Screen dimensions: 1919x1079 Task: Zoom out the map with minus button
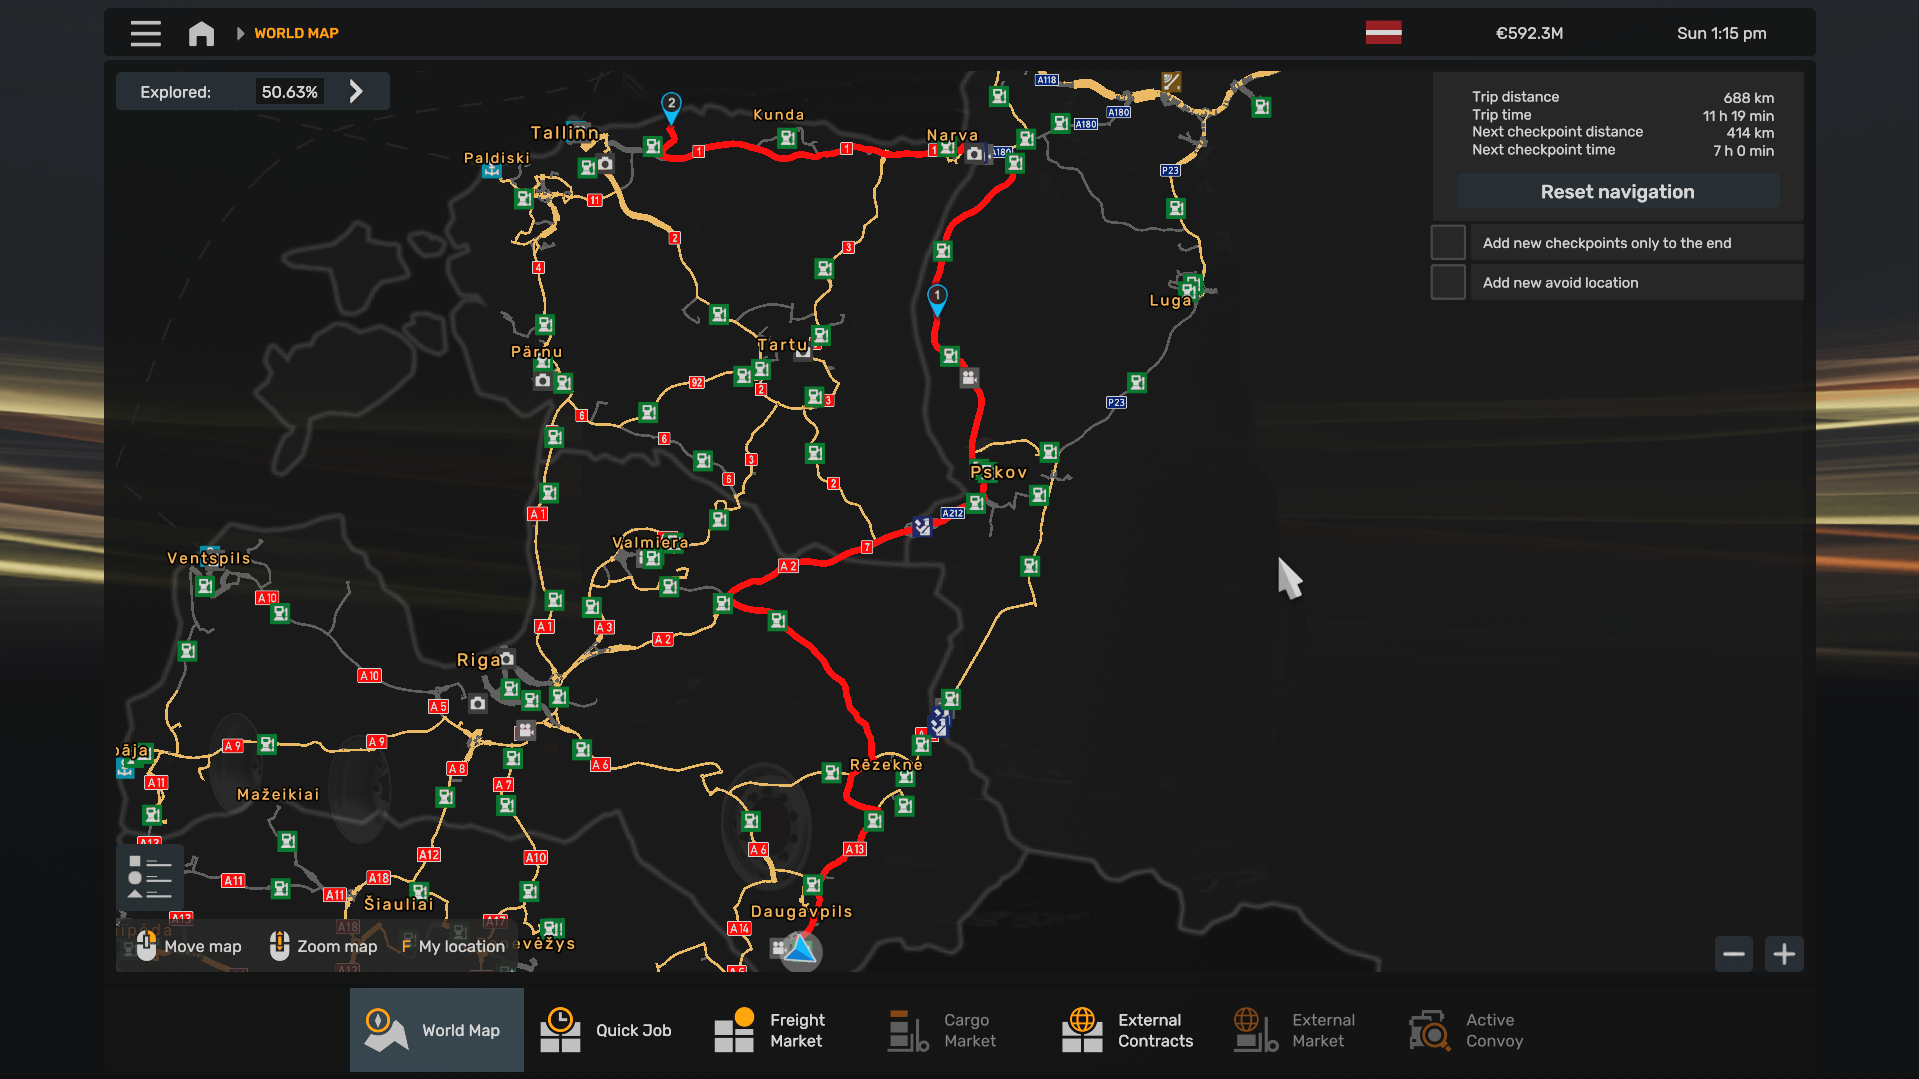click(x=1733, y=954)
